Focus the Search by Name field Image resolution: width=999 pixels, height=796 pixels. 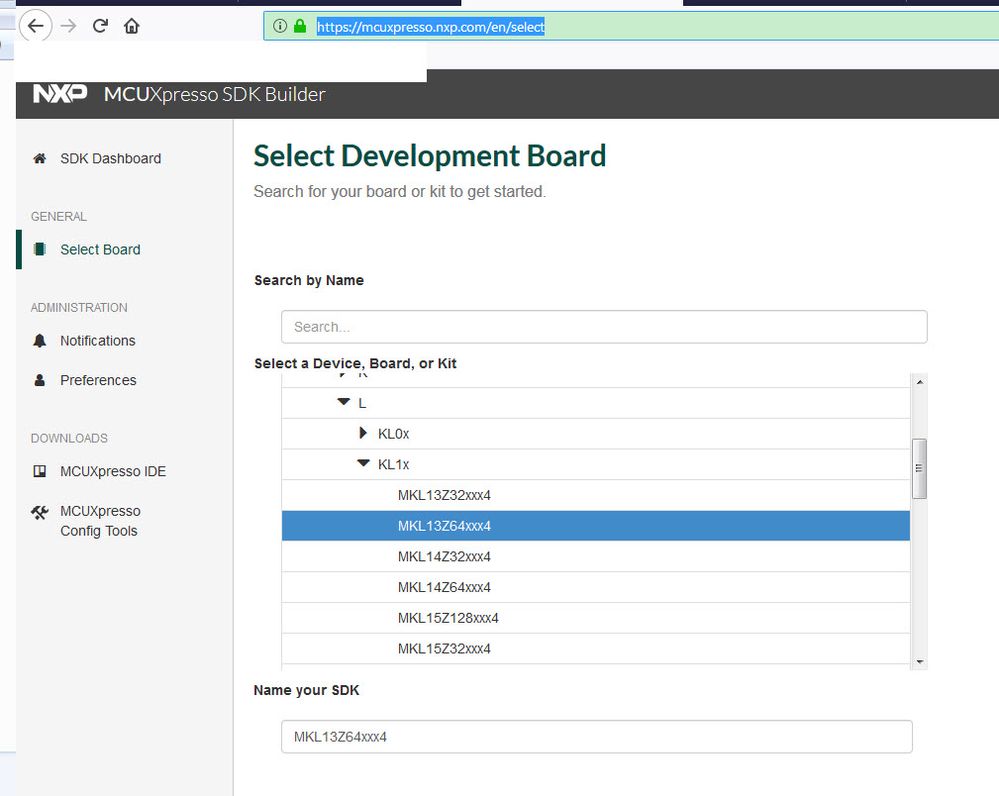pyautogui.click(x=604, y=327)
